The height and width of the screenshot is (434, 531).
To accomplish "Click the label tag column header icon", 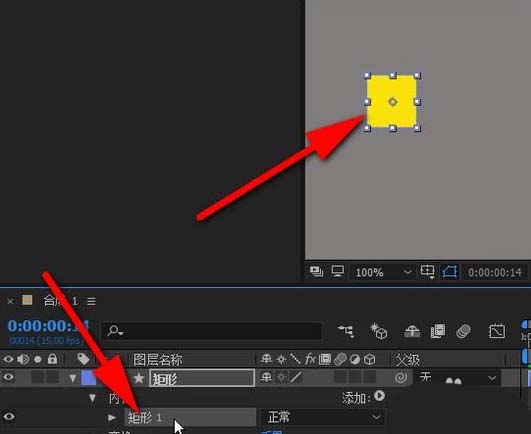I will pos(83,359).
